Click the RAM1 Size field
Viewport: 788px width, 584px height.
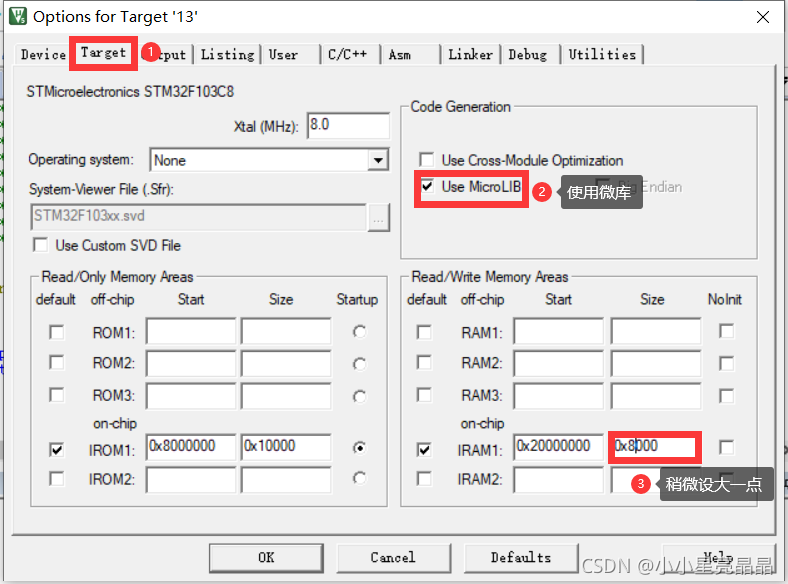(656, 331)
